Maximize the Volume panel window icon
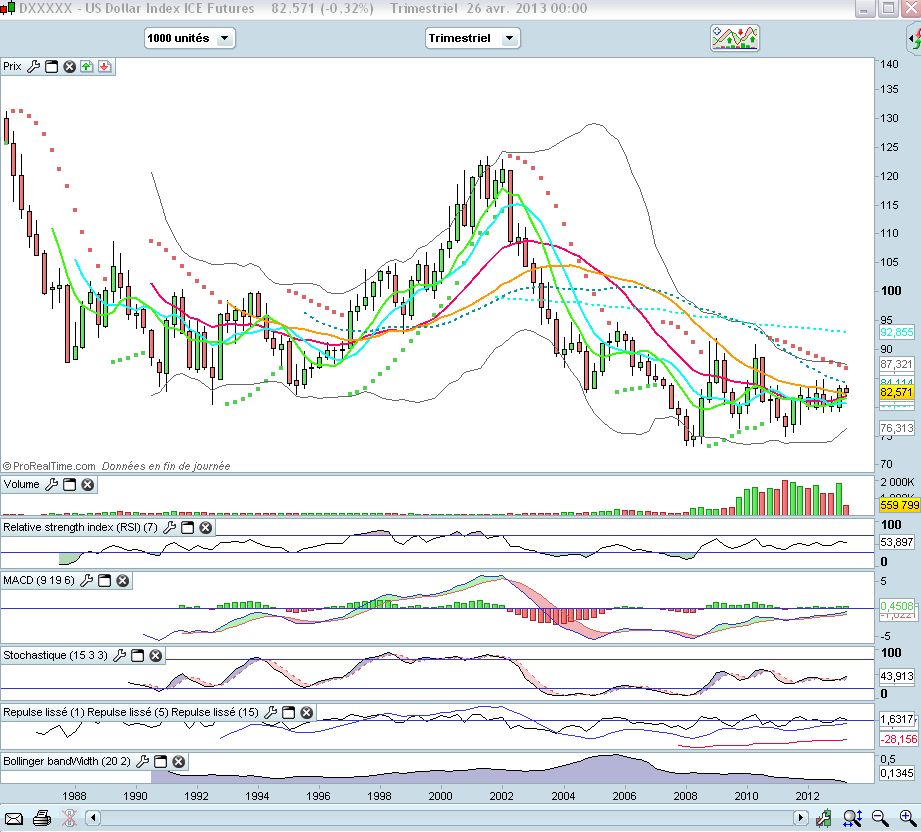The image size is (921, 832). pyautogui.click(x=69, y=485)
